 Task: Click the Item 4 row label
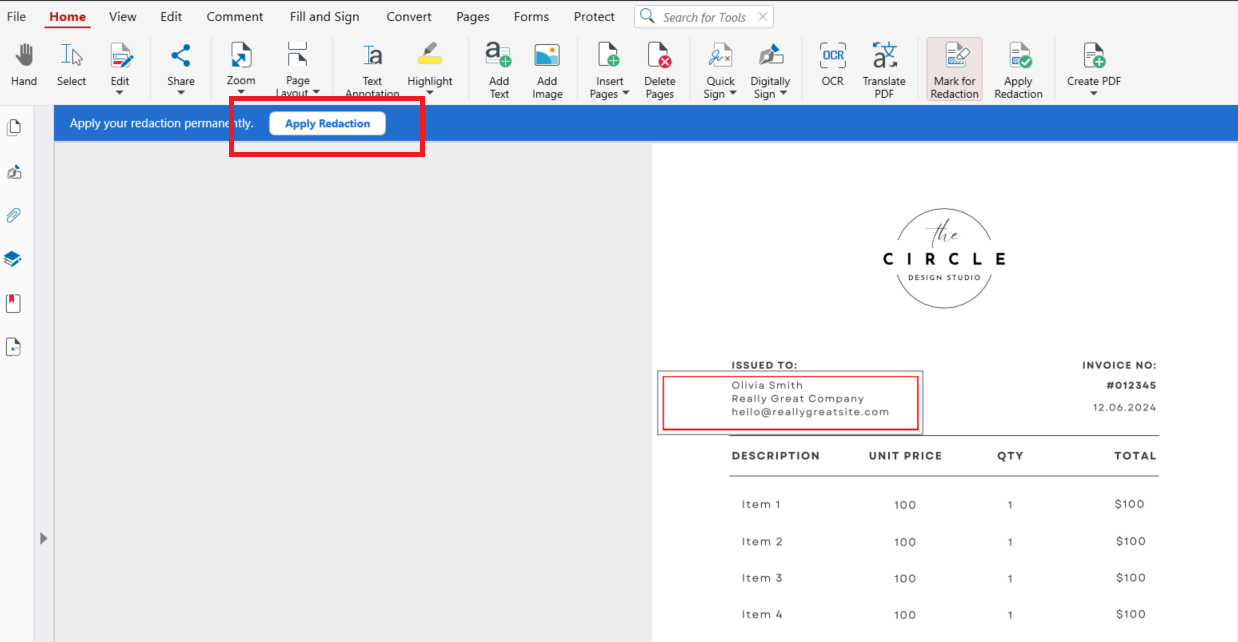(762, 615)
